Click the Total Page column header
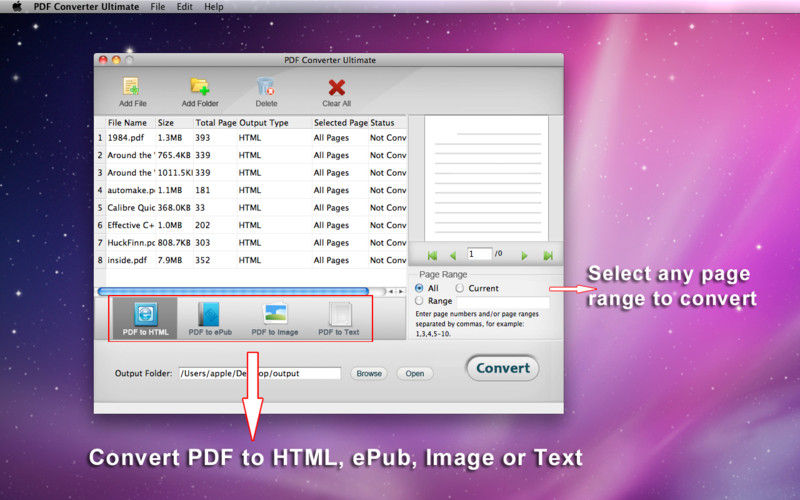The height and width of the screenshot is (500, 800). (216, 123)
